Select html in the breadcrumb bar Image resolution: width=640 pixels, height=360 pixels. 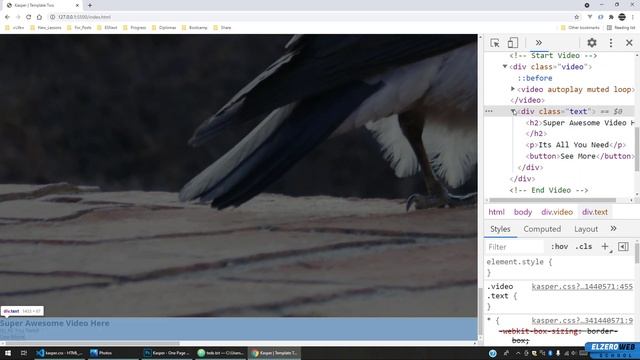(496, 212)
